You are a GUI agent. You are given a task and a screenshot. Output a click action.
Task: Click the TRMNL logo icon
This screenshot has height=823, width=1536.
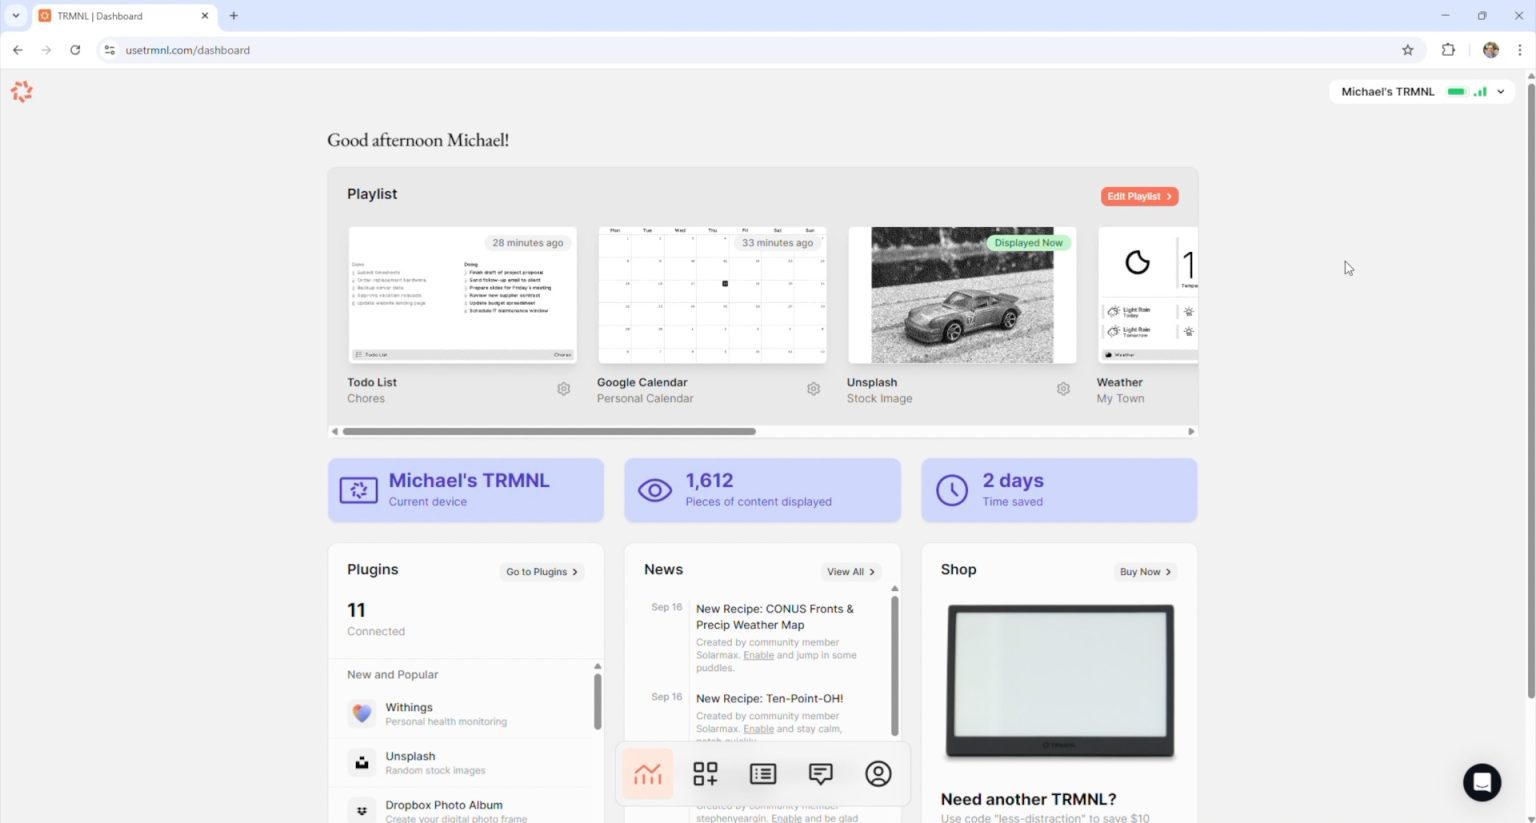click(22, 92)
